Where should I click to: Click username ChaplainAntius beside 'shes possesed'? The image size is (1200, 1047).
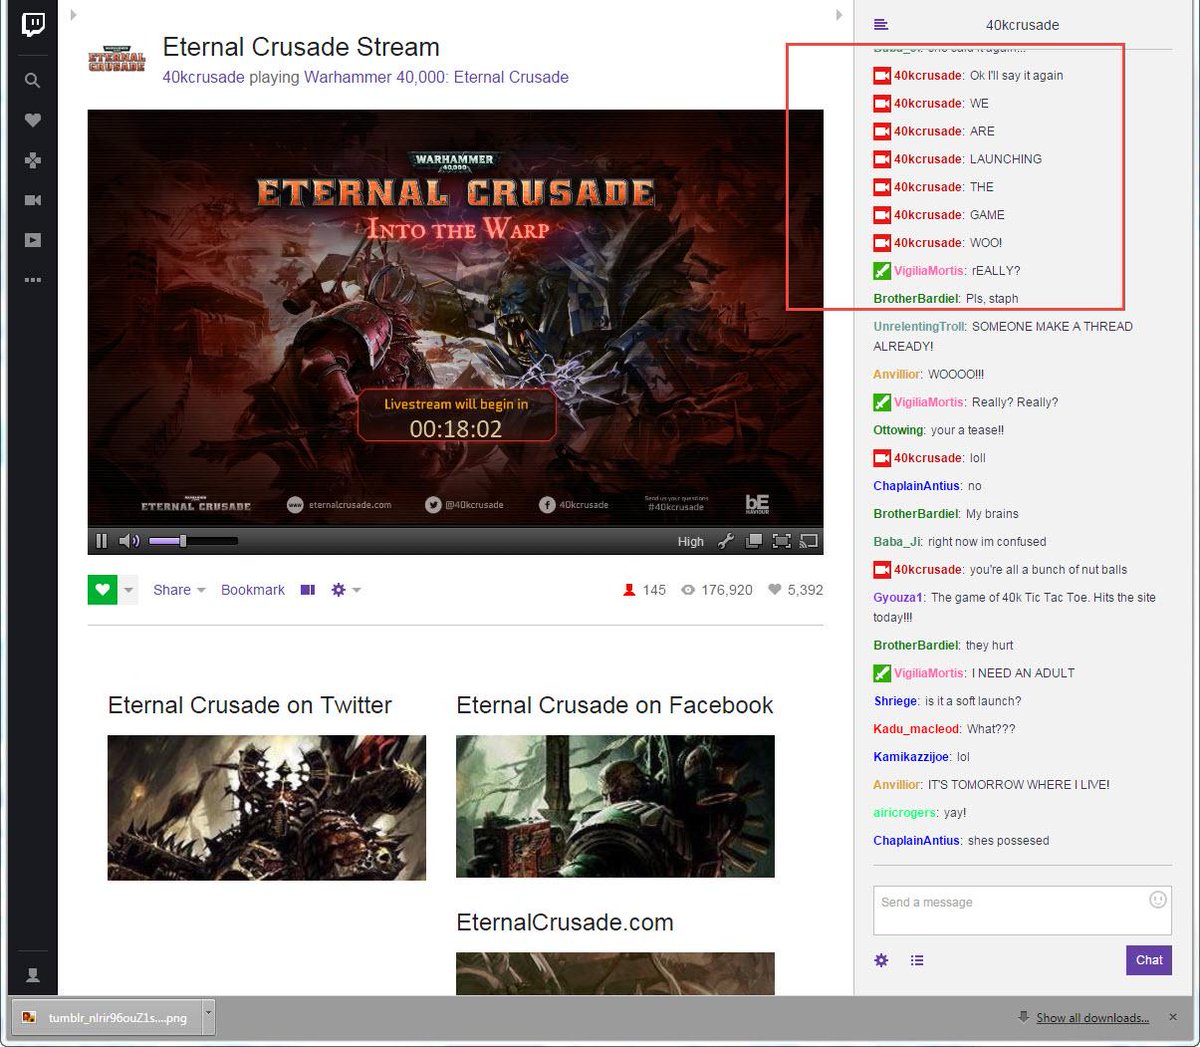coord(917,841)
